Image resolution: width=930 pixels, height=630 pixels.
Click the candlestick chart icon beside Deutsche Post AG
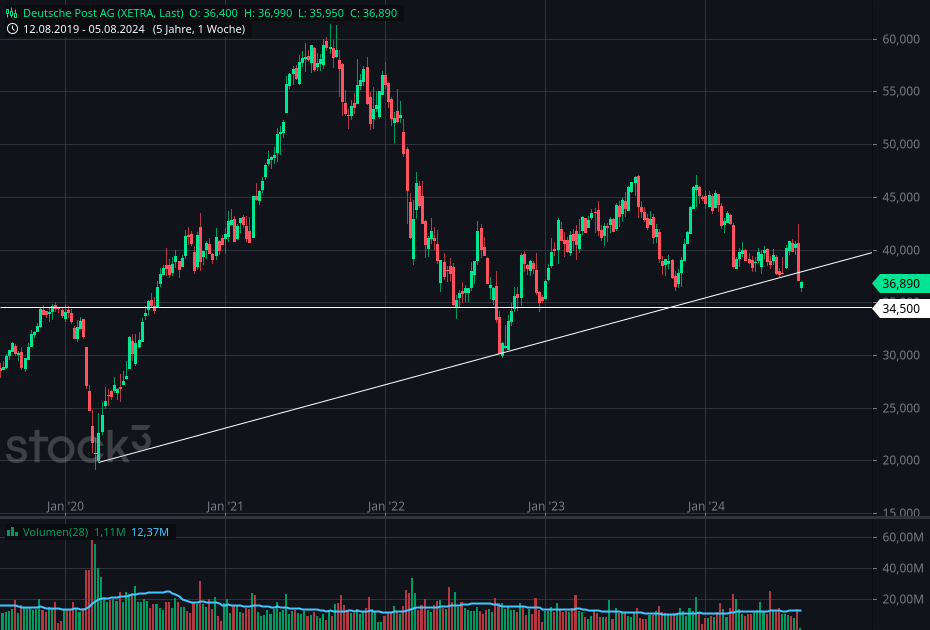[x=10, y=13]
